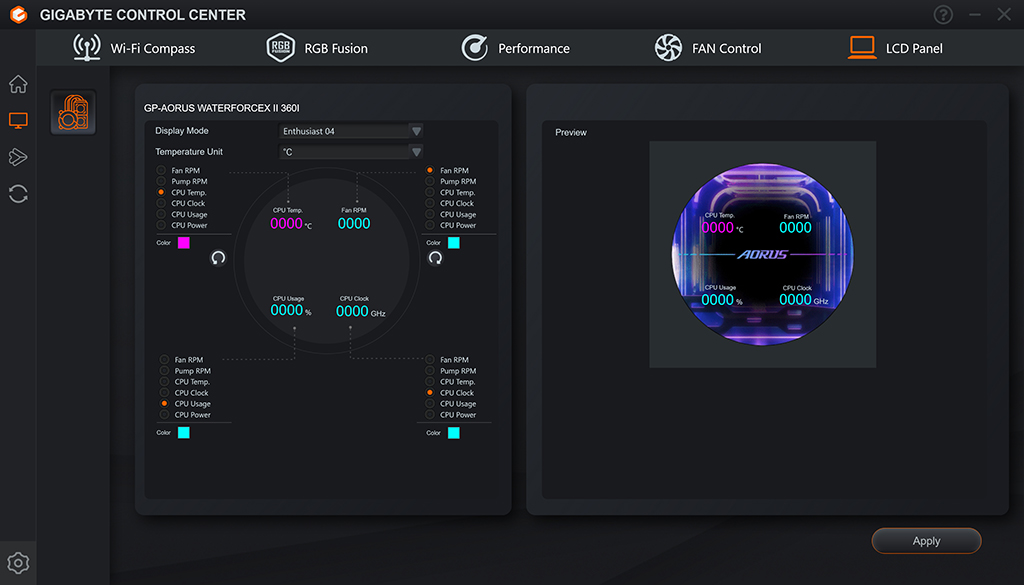Click the circular AORUS LCD preview image

point(763,254)
